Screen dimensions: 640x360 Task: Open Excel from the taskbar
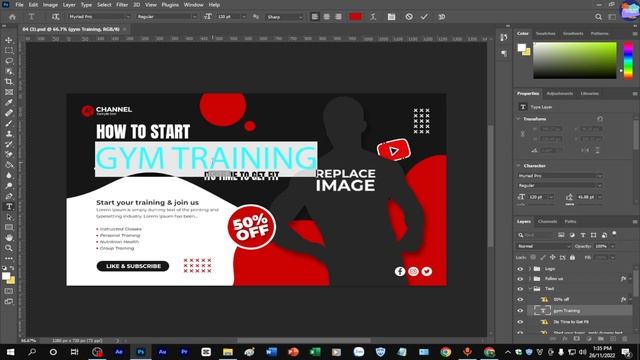coord(315,352)
